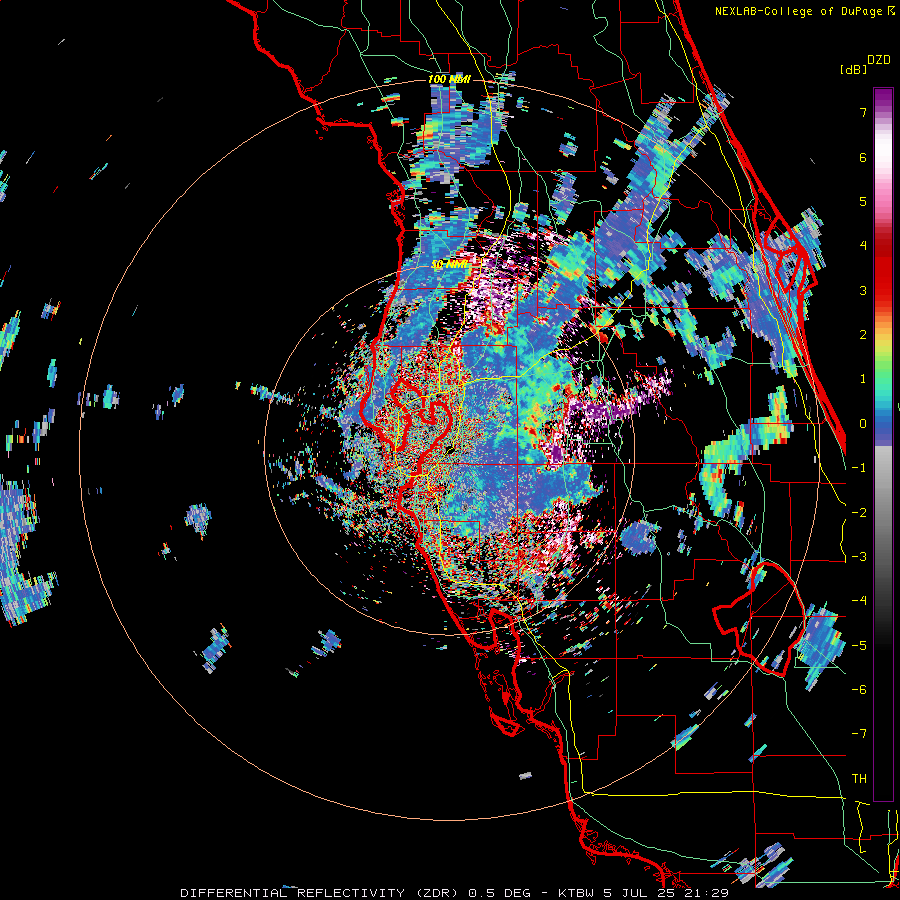Pick the gray negative band of color bar

[883, 505]
